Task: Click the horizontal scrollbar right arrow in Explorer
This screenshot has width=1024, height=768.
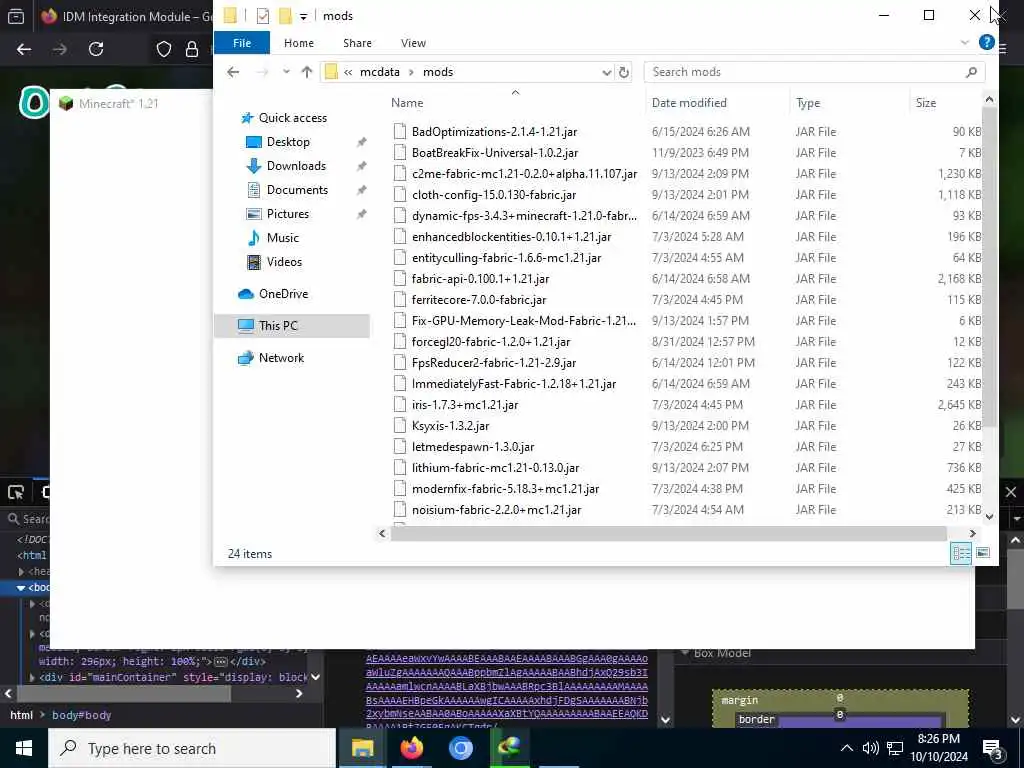Action: [x=972, y=534]
